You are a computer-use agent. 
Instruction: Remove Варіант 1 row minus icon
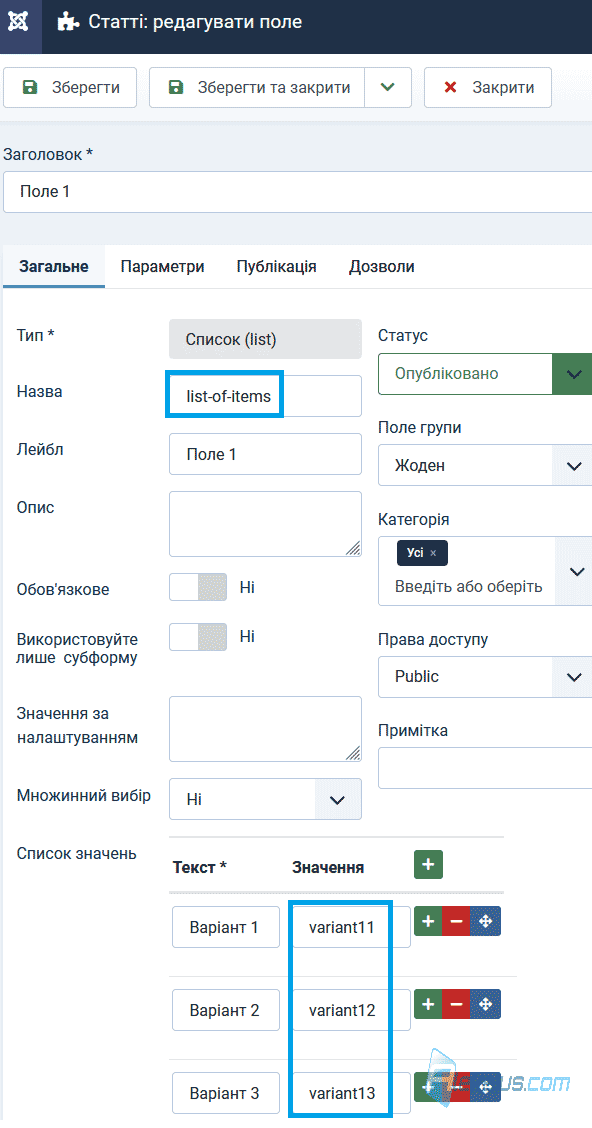456,922
